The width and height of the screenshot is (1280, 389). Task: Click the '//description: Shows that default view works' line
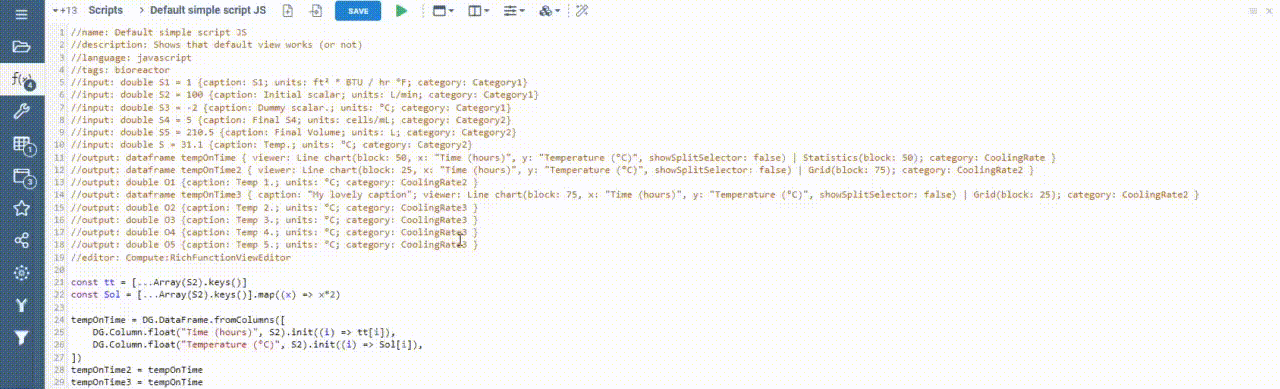(x=216, y=45)
